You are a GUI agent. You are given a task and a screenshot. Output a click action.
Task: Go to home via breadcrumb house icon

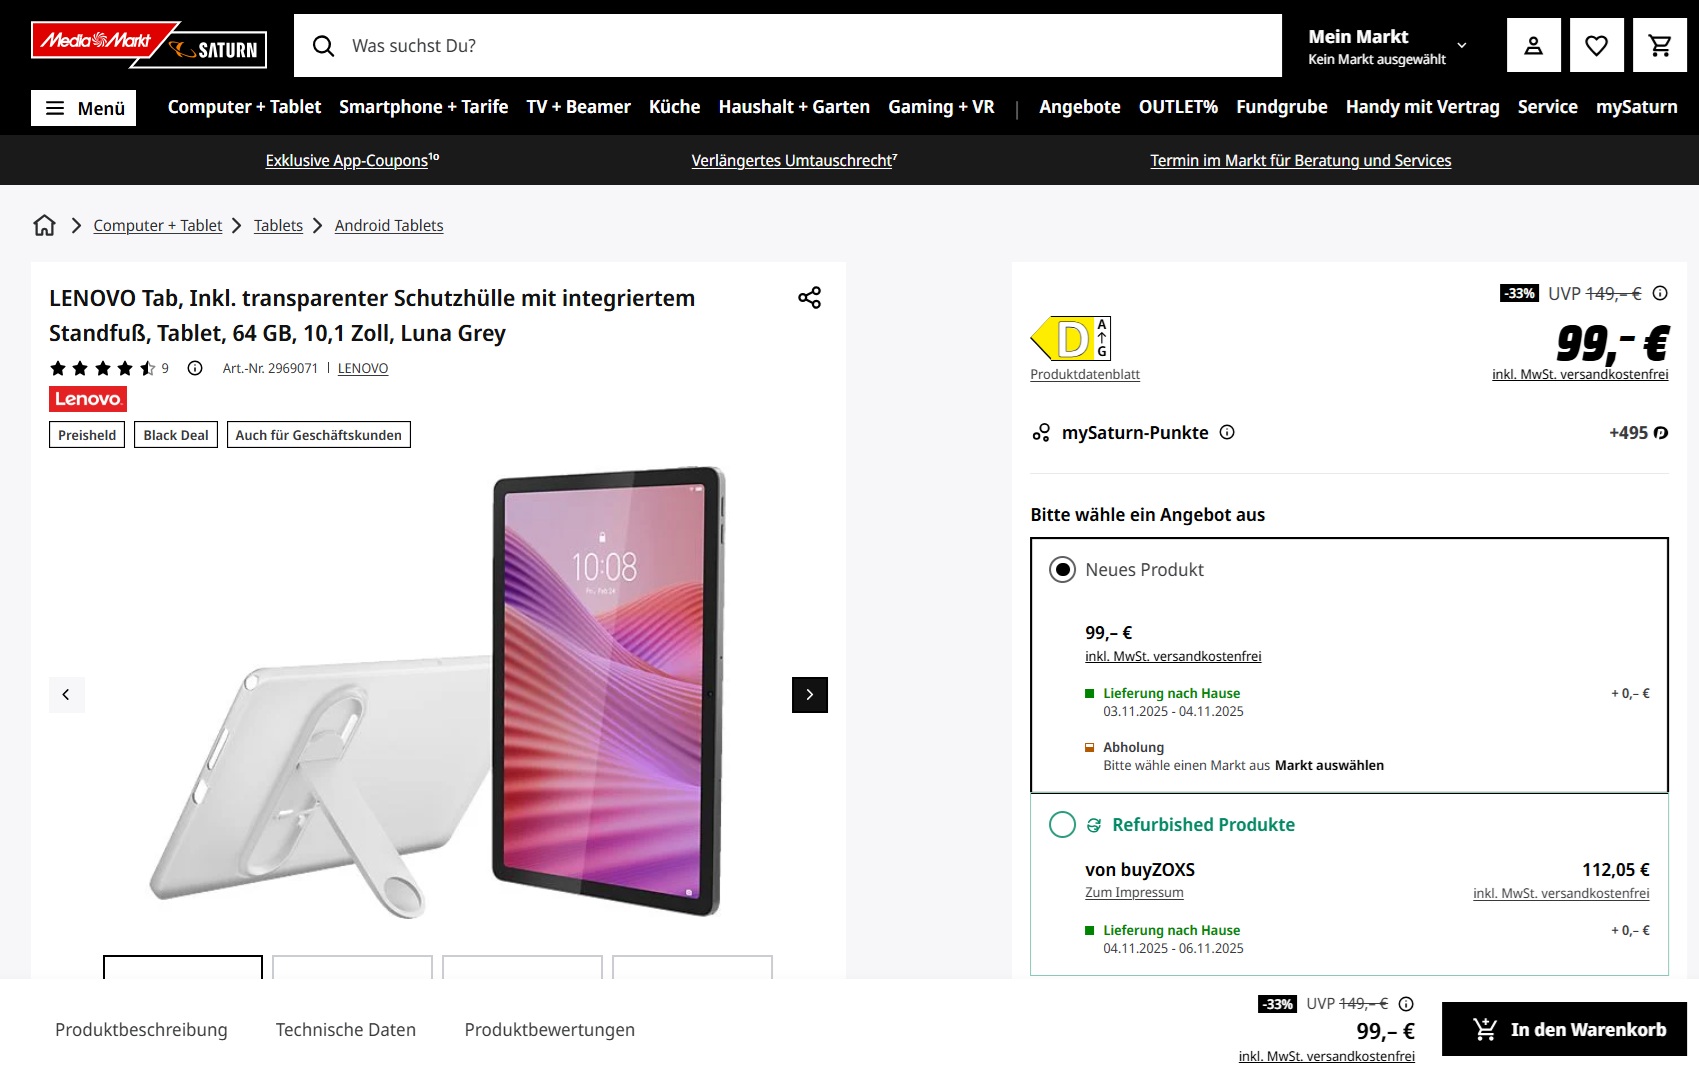pyautogui.click(x=45, y=226)
